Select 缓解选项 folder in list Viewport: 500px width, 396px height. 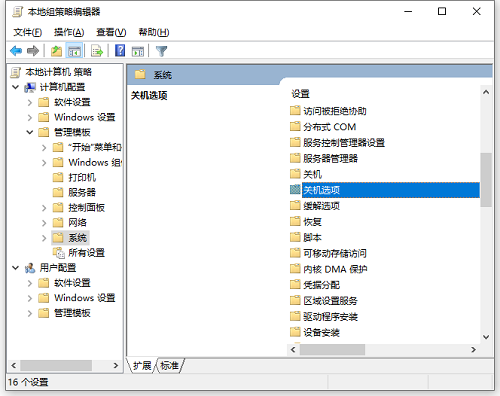tap(321, 206)
